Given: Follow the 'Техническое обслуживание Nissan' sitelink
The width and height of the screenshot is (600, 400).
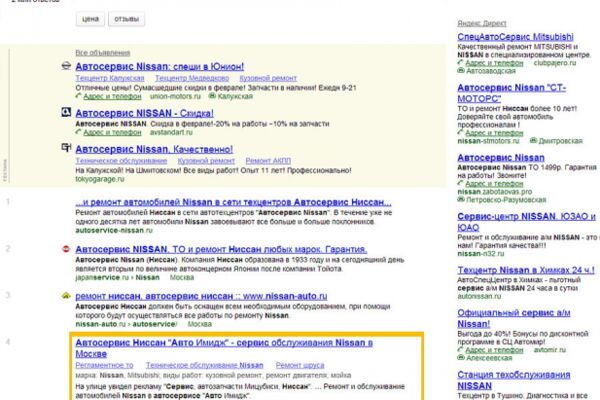Looking at the screenshot, I should 205,366.
